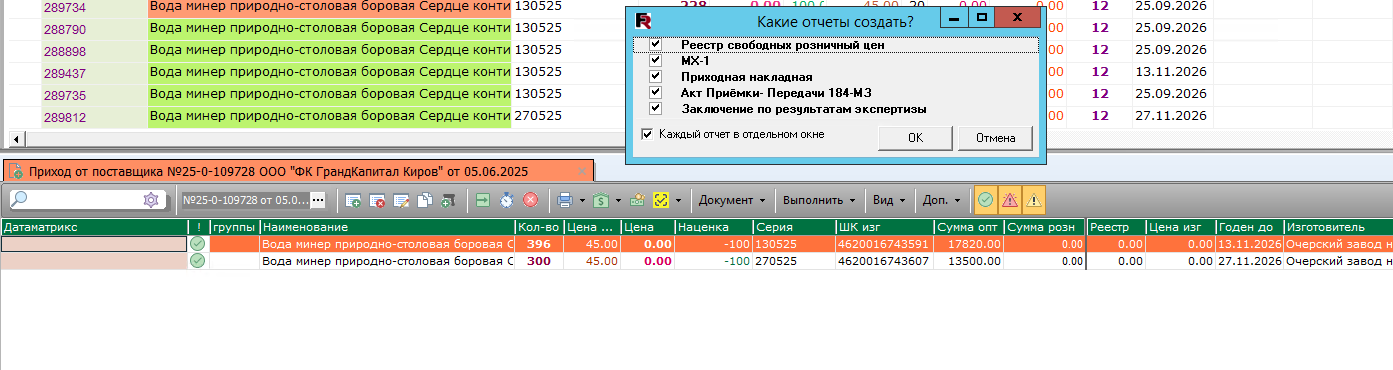Click green status check in row 270525
This screenshot has width=1393, height=370.
197,261
